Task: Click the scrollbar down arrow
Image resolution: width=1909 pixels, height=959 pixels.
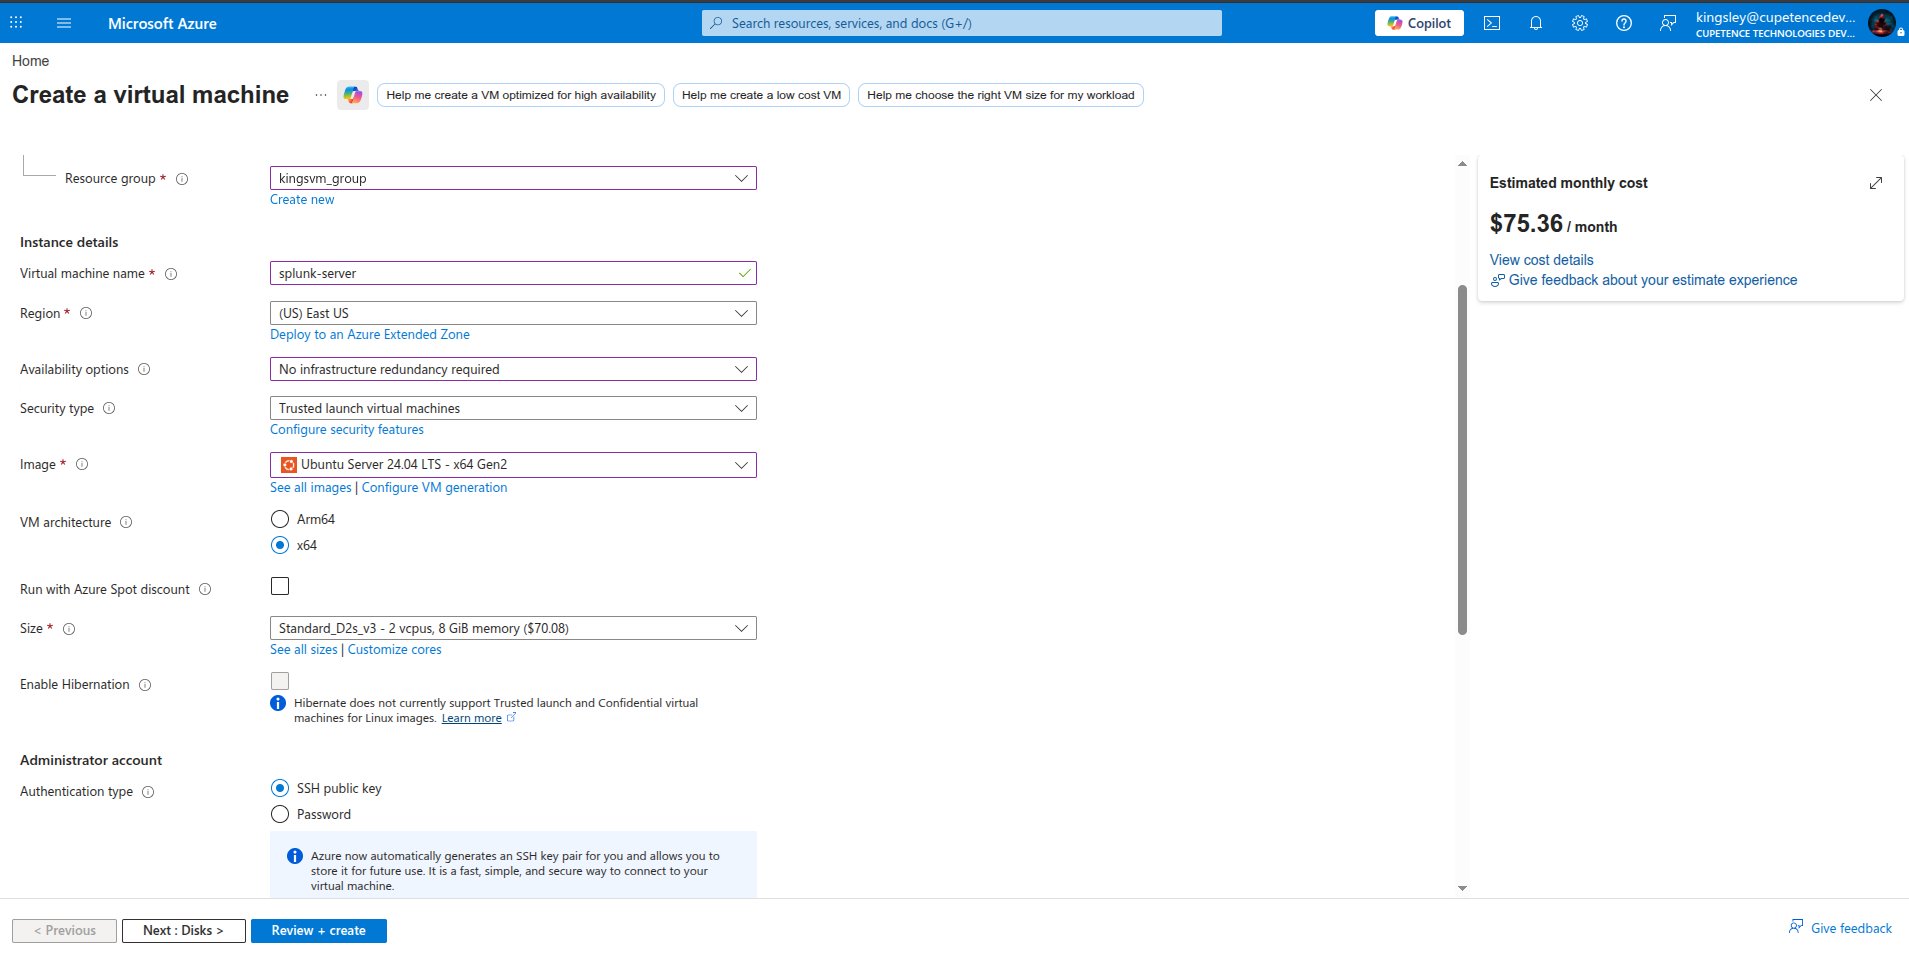Action: pyautogui.click(x=1462, y=888)
